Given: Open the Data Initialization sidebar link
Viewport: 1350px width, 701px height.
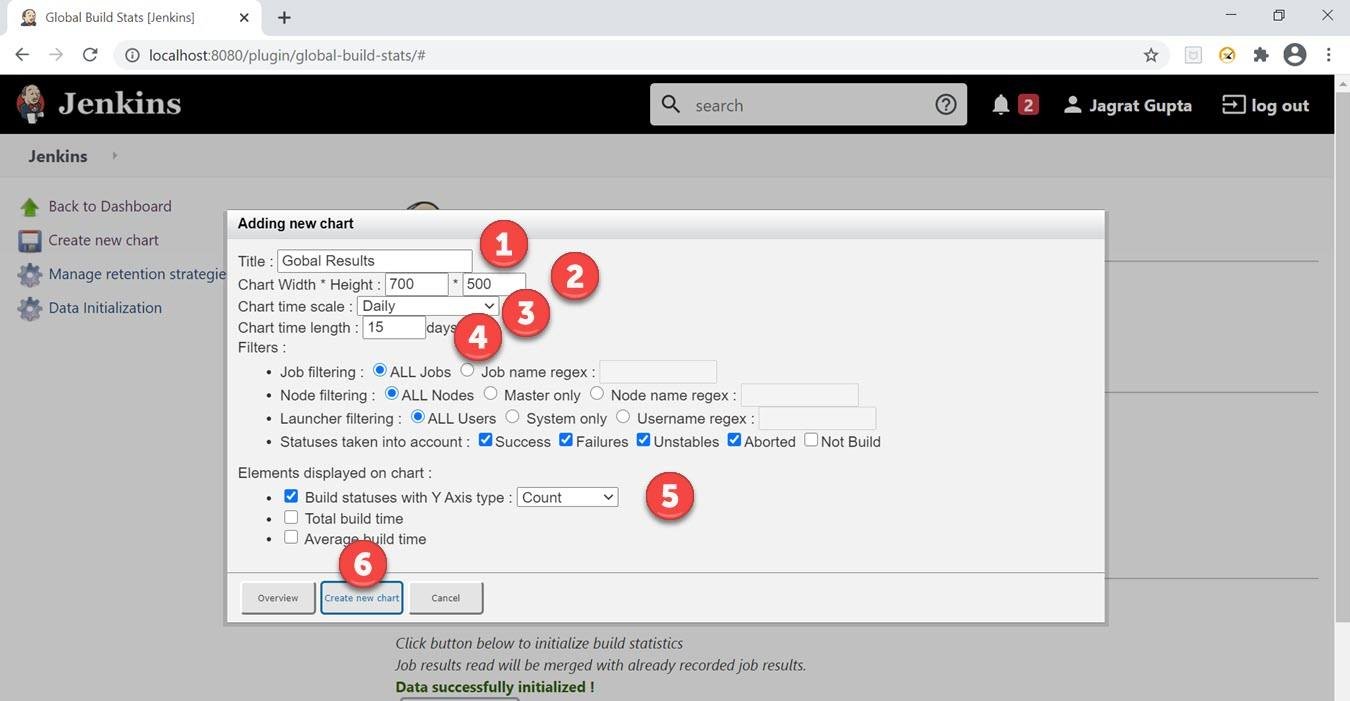Looking at the screenshot, I should [105, 308].
